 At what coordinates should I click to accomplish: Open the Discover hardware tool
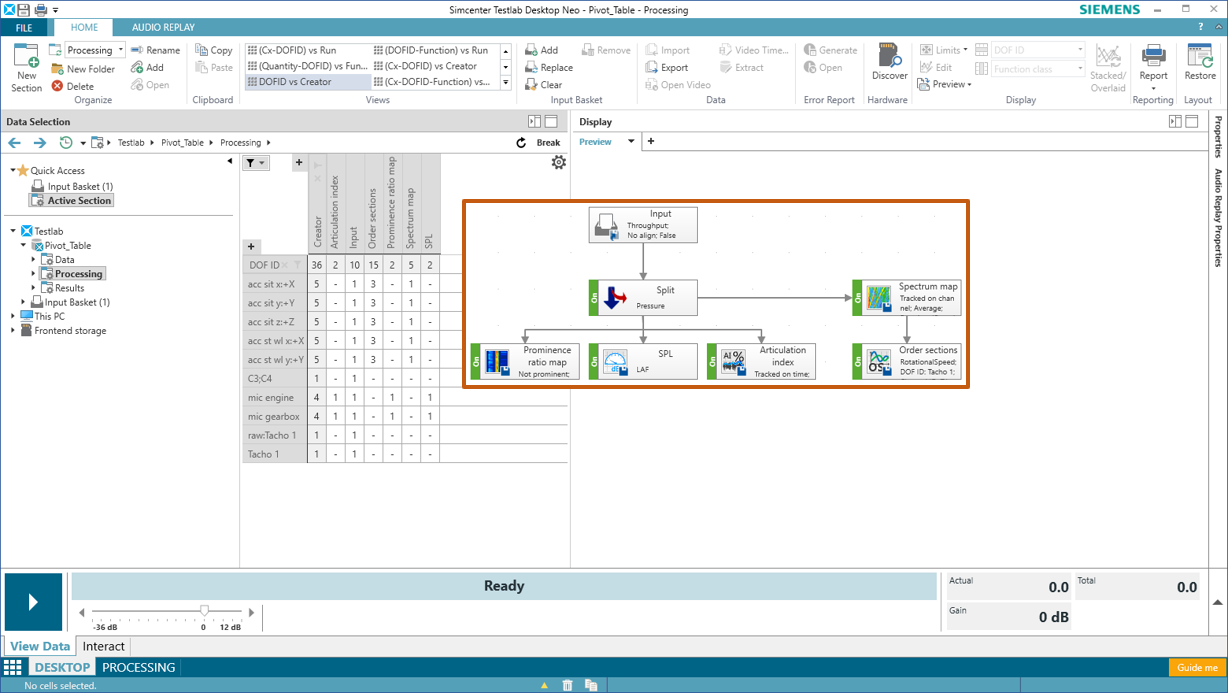(889, 57)
